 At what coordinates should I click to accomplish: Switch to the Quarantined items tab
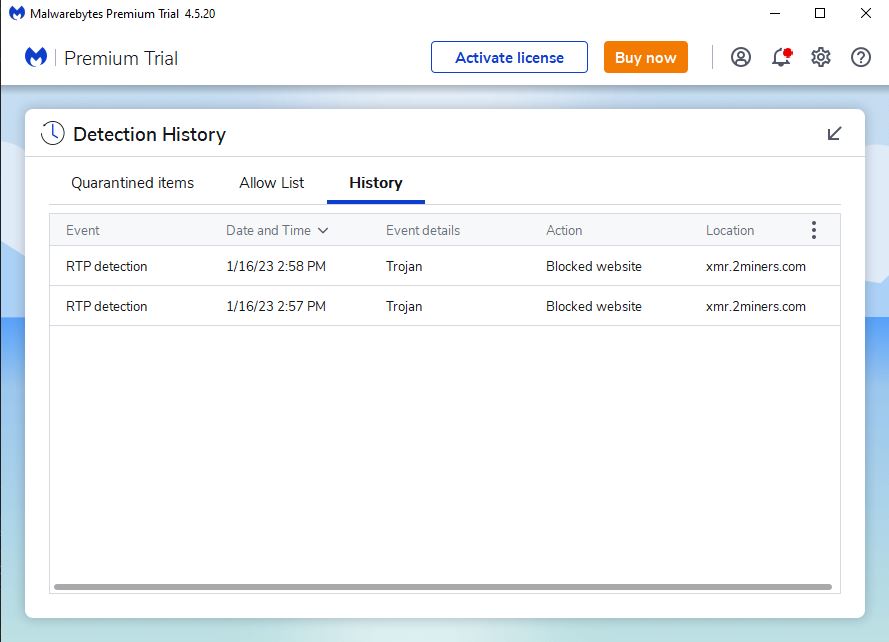133,183
